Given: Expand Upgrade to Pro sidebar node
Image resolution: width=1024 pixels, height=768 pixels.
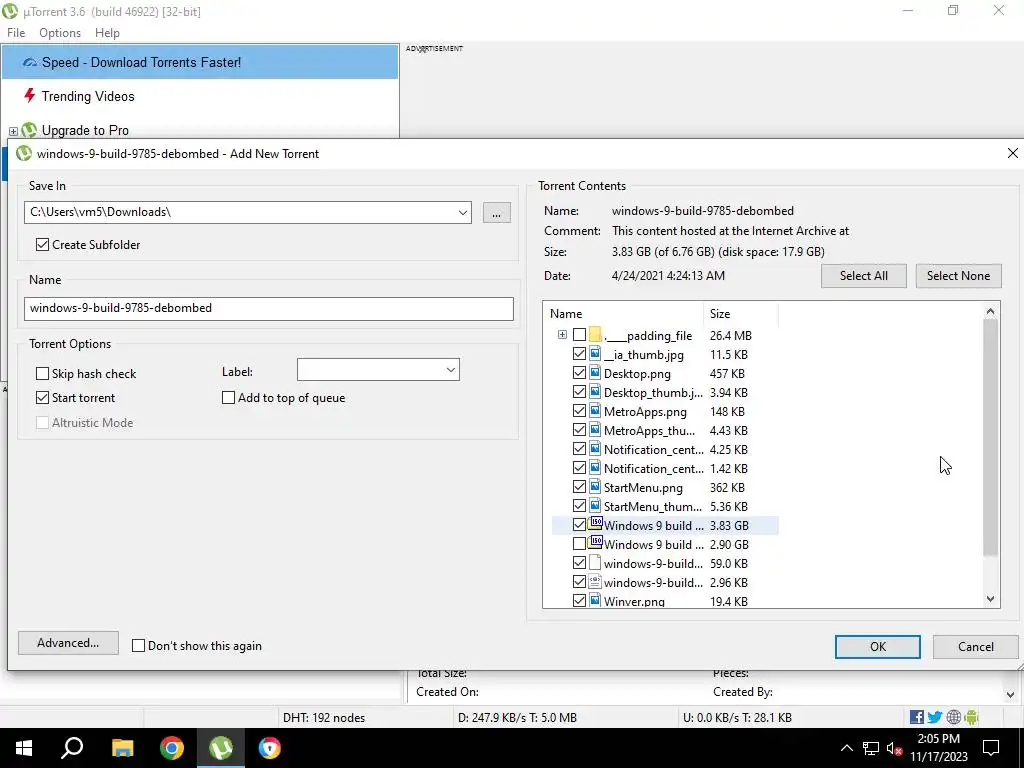Looking at the screenshot, I should pyautogui.click(x=13, y=131).
